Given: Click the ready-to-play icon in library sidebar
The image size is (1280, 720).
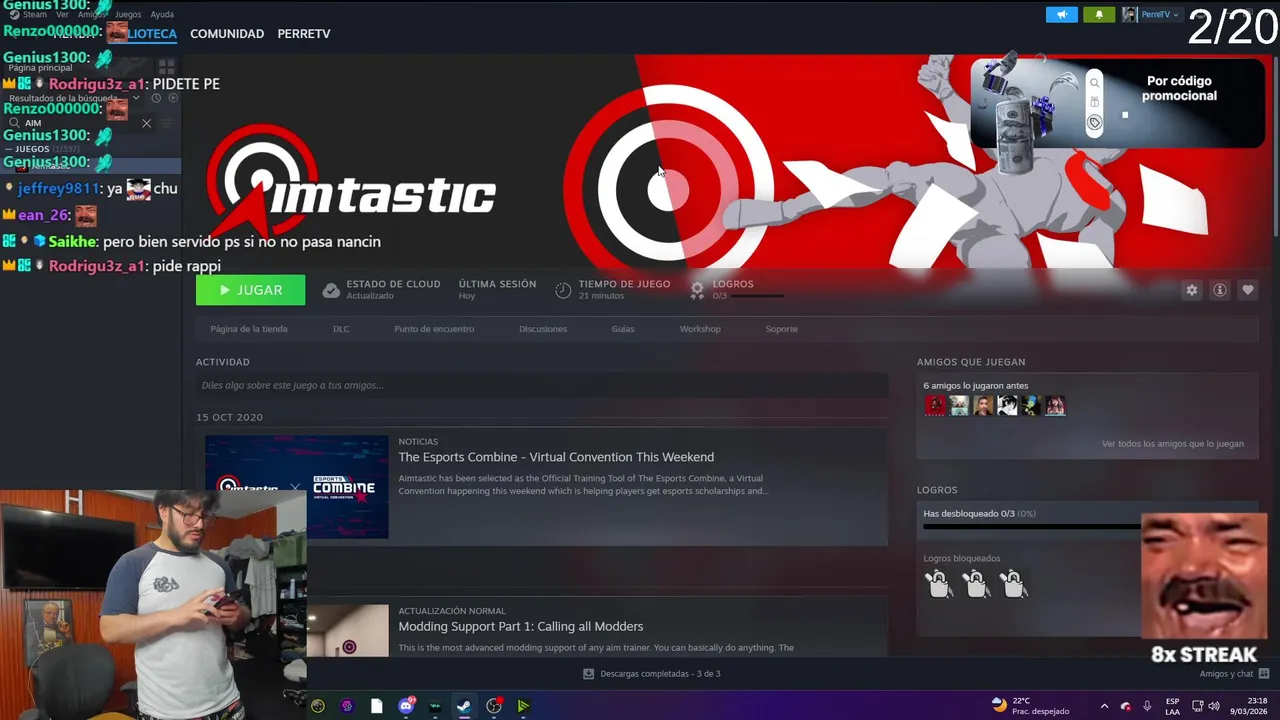Looking at the screenshot, I should click(x=173, y=98).
